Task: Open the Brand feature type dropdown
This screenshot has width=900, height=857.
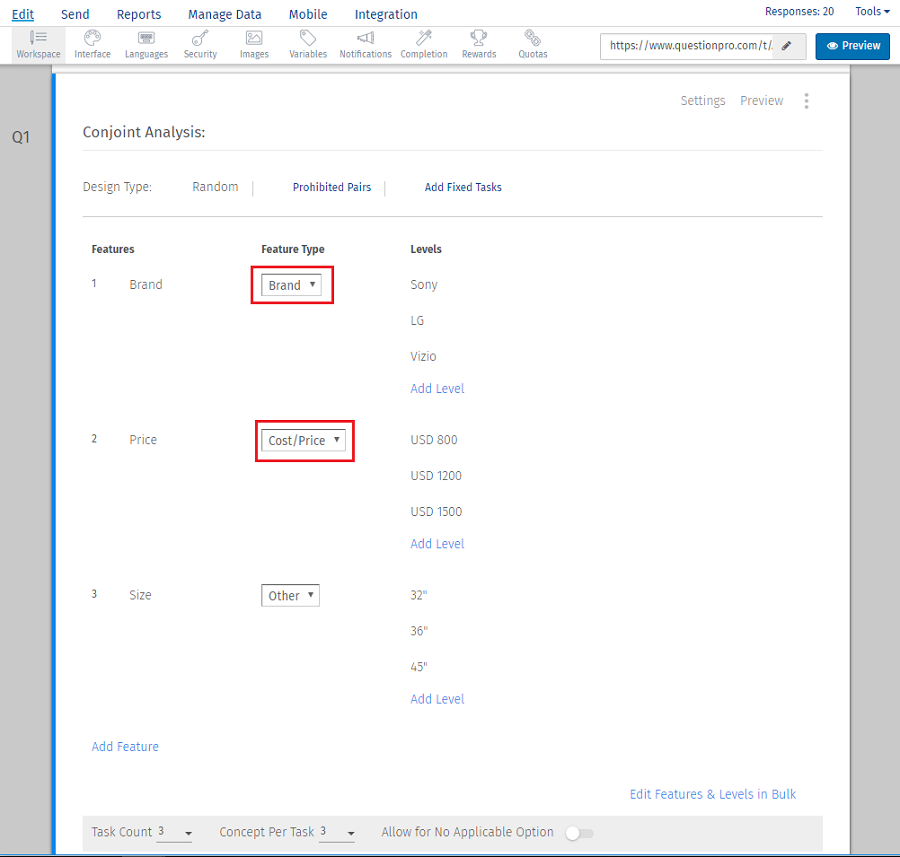Action: 291,284
